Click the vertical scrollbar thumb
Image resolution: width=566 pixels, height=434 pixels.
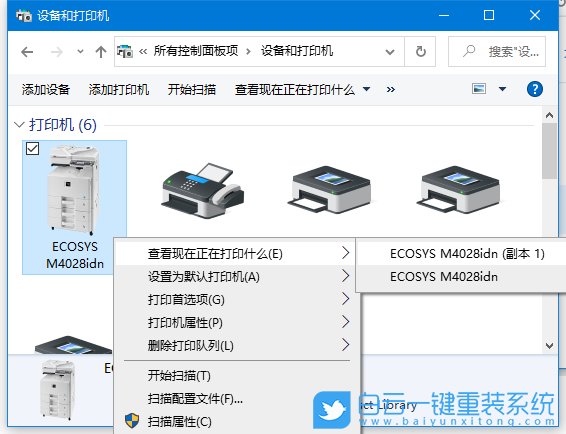coord(549,151)
